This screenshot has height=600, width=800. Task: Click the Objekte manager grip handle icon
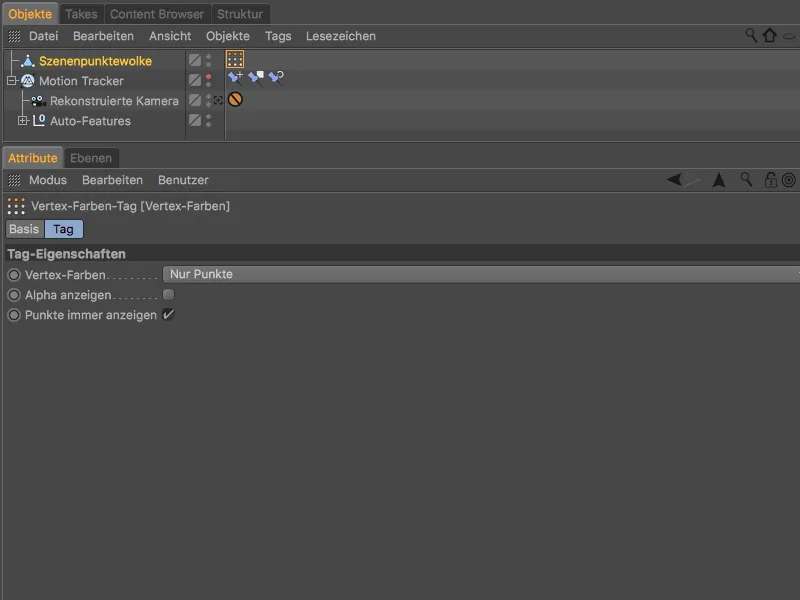coord(14,36)
